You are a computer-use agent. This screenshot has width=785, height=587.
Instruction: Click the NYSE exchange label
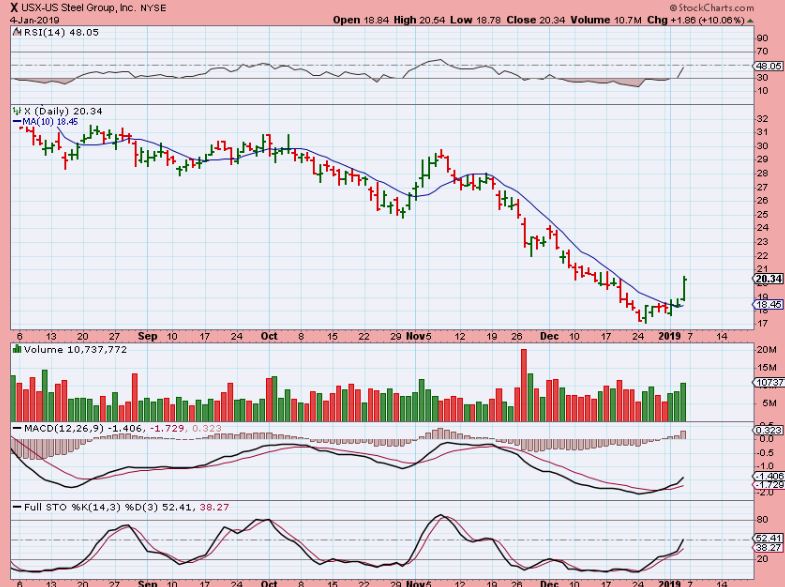(x=153, y=8)
